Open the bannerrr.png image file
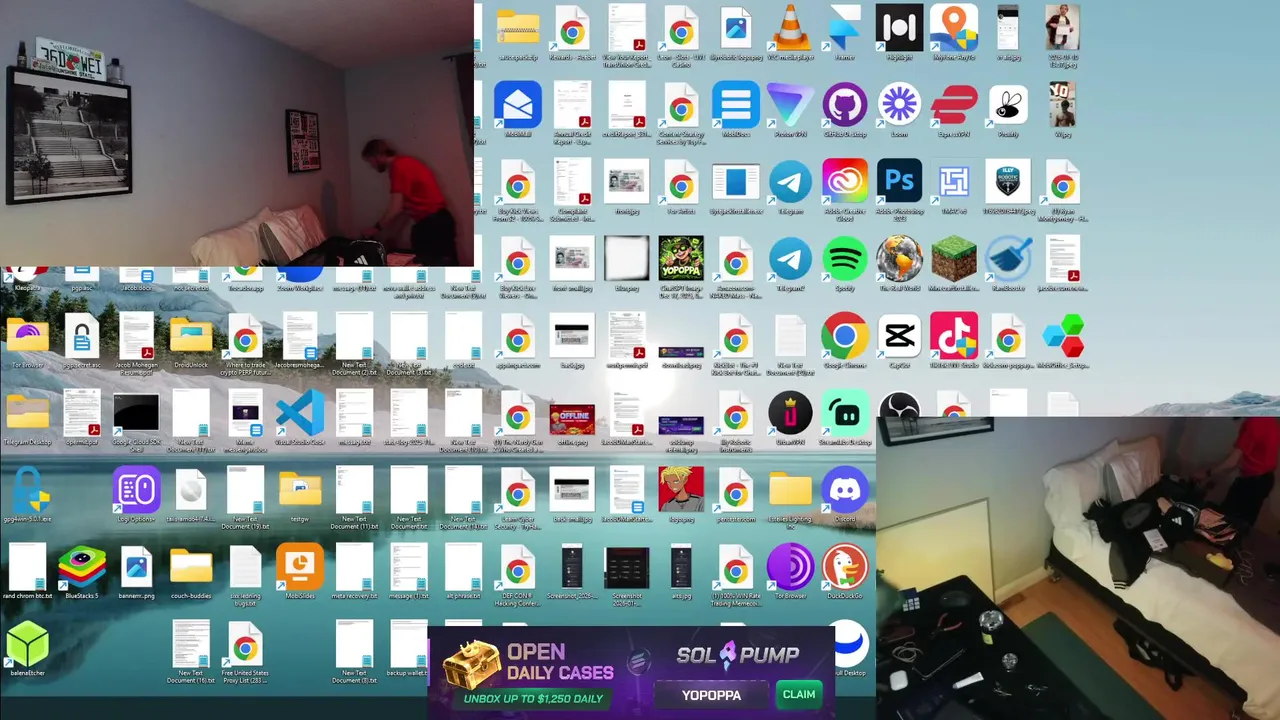This screenshot has height=720, width=1280. (136, 567)
